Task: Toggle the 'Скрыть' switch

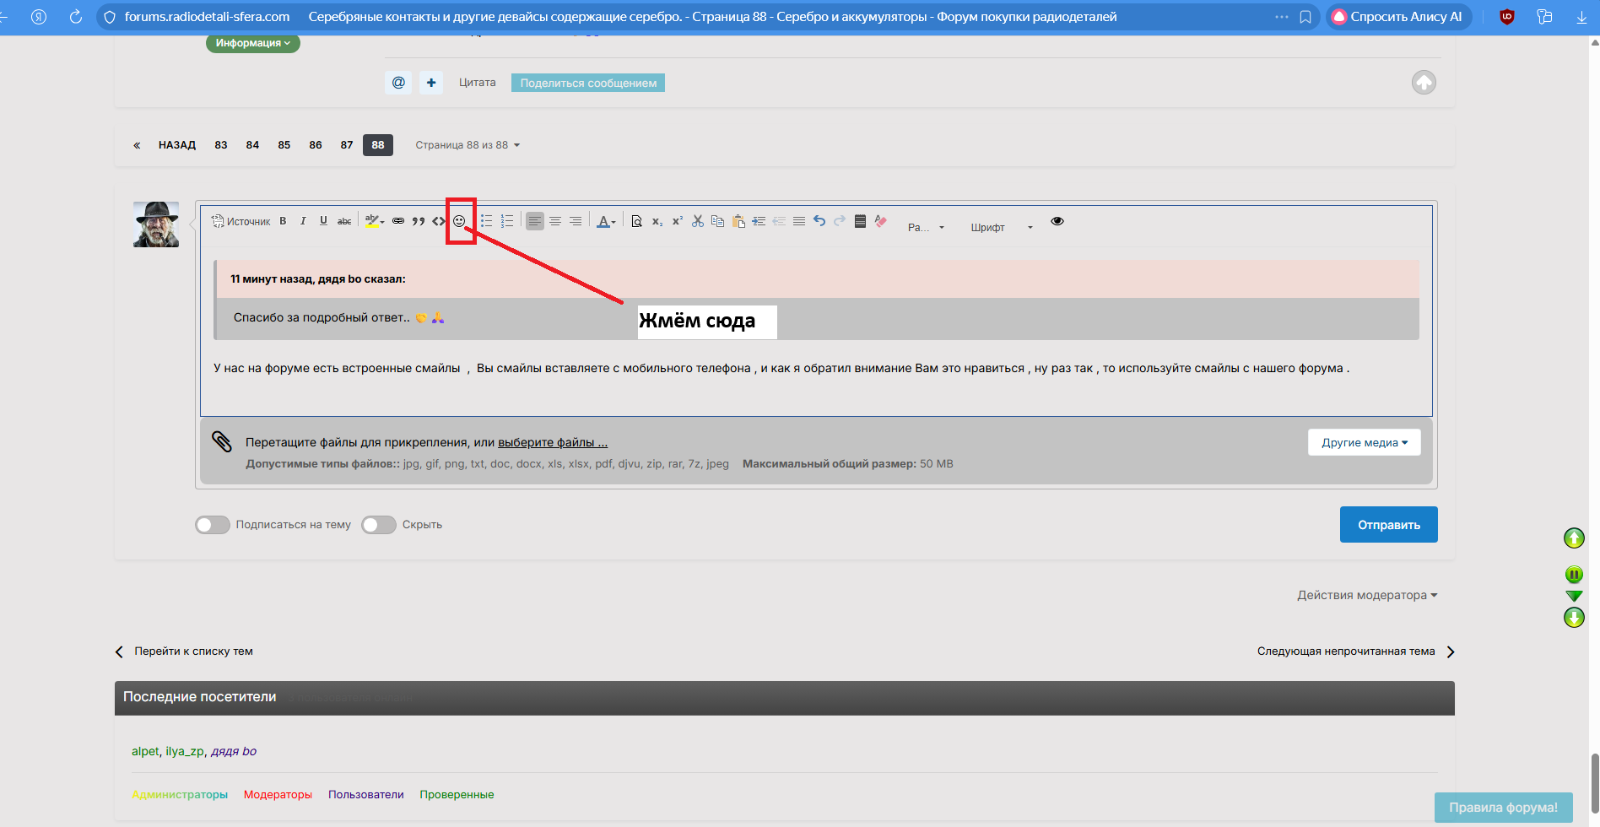Action: tap(378, 525)
